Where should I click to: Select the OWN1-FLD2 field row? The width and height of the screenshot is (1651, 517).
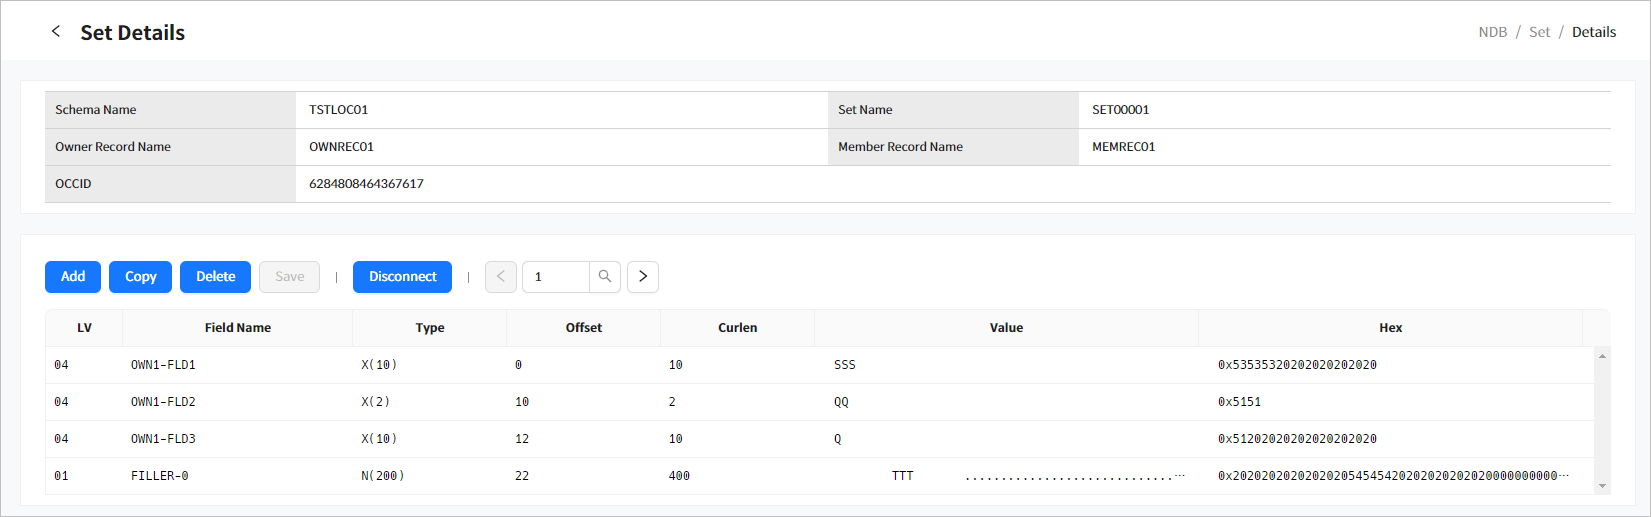pyautogui.click(x=163, y=402)
